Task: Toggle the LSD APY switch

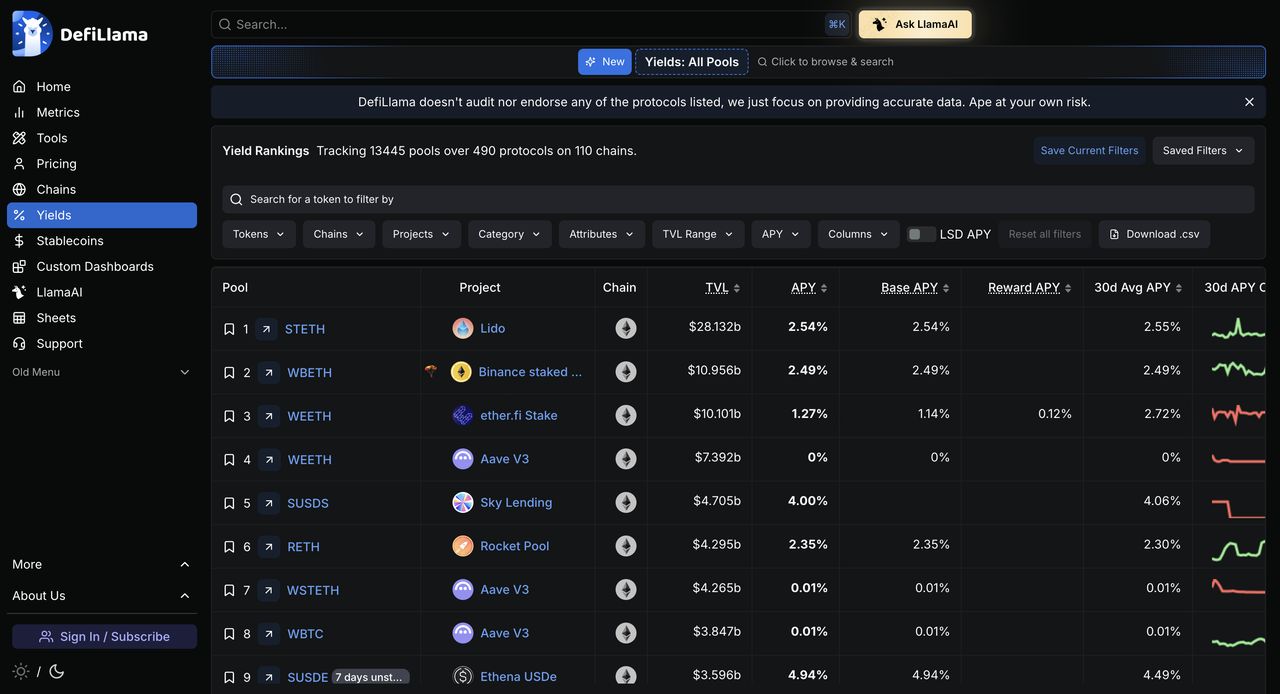Action: pos(921,234)
